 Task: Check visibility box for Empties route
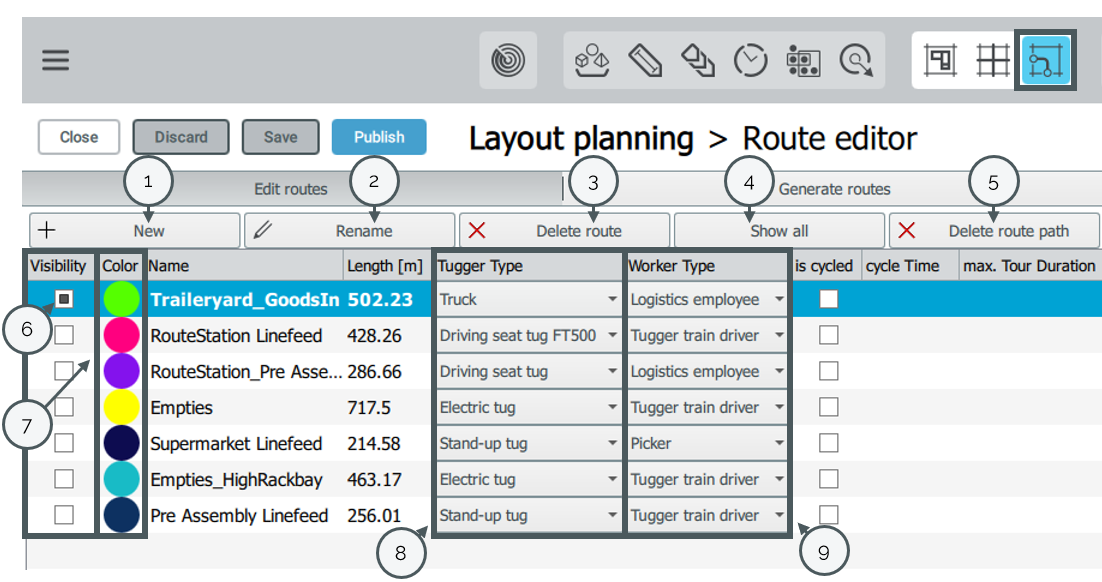click(64, 407)
